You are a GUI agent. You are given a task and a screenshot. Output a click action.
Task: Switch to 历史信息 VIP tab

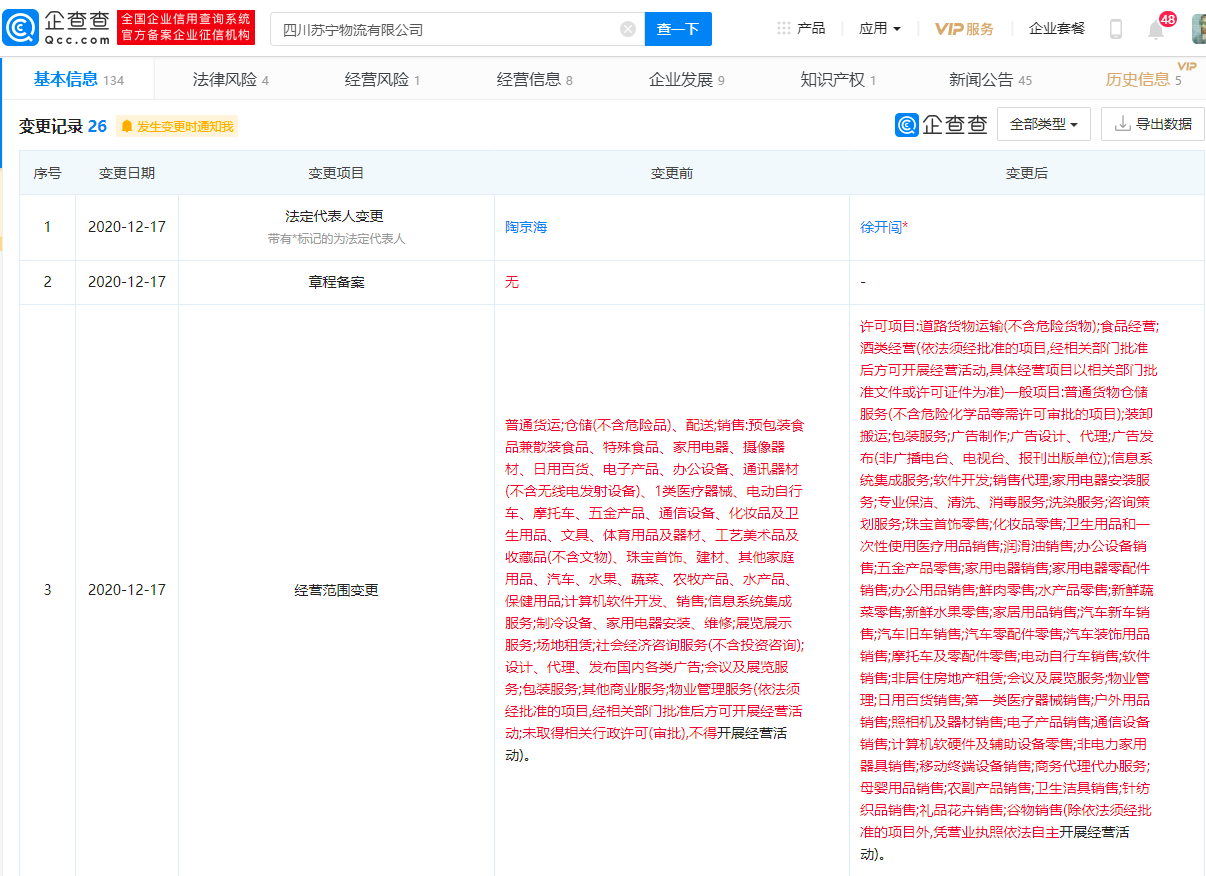pos(1143,79)
